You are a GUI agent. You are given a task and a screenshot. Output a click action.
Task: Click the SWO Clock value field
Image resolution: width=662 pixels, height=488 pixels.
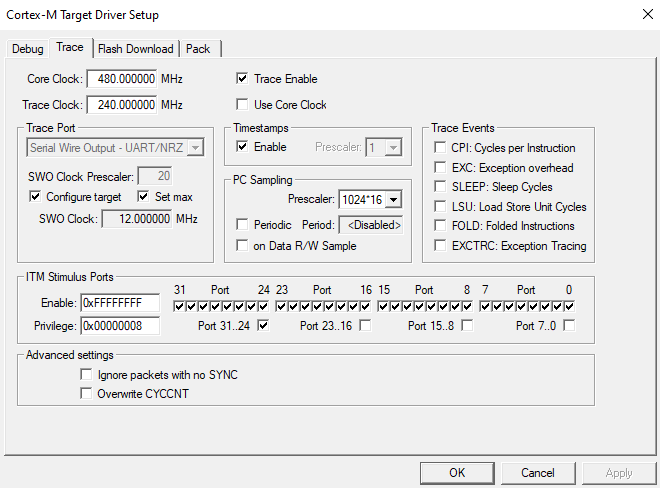[137, 219]
